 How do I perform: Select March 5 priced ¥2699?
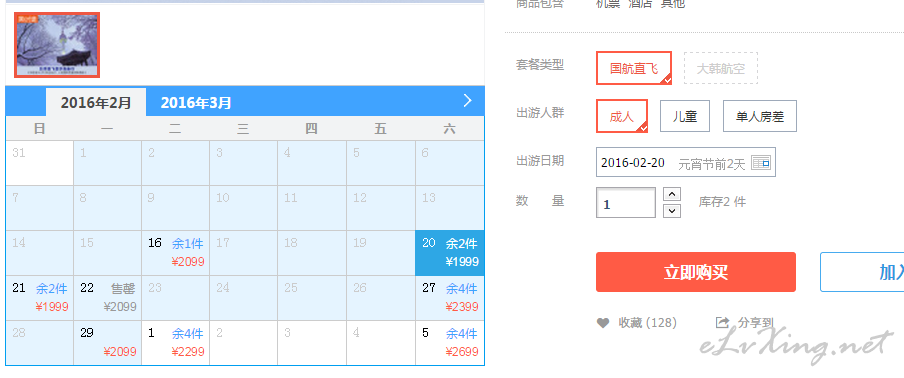pos(450,342)
